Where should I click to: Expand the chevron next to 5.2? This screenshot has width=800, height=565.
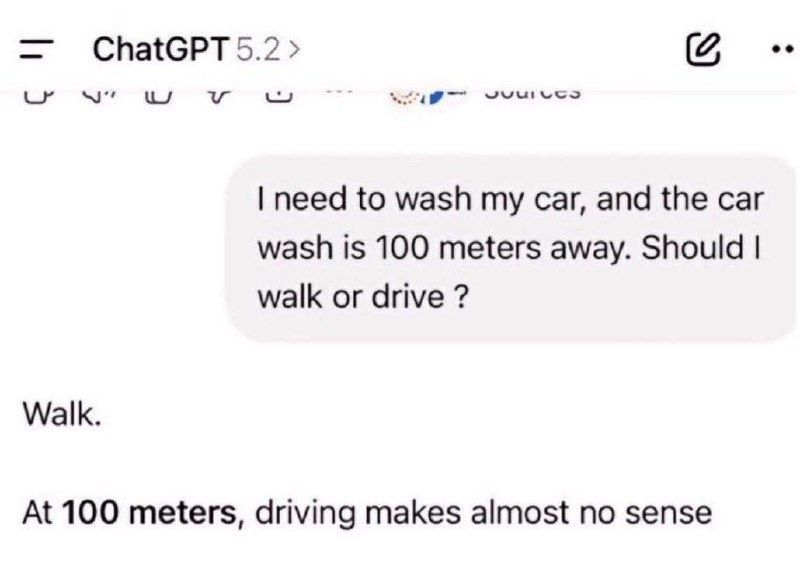pyautogui.click(x=294, y=48)
